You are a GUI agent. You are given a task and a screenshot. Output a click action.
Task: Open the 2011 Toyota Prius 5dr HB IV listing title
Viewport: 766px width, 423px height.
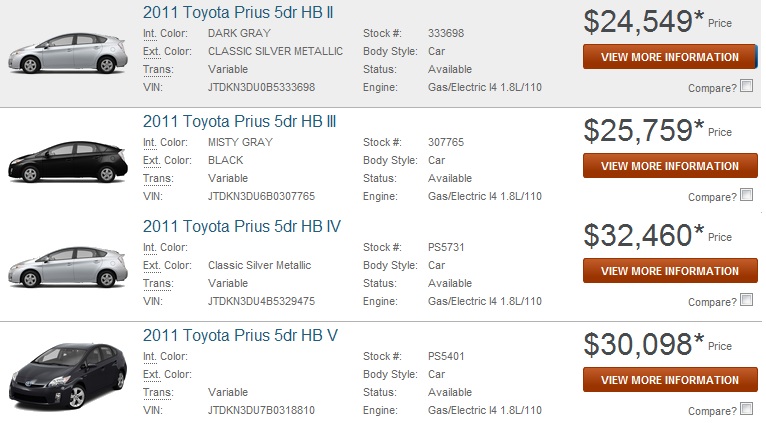pyautogui.click(x=242, y=226)
